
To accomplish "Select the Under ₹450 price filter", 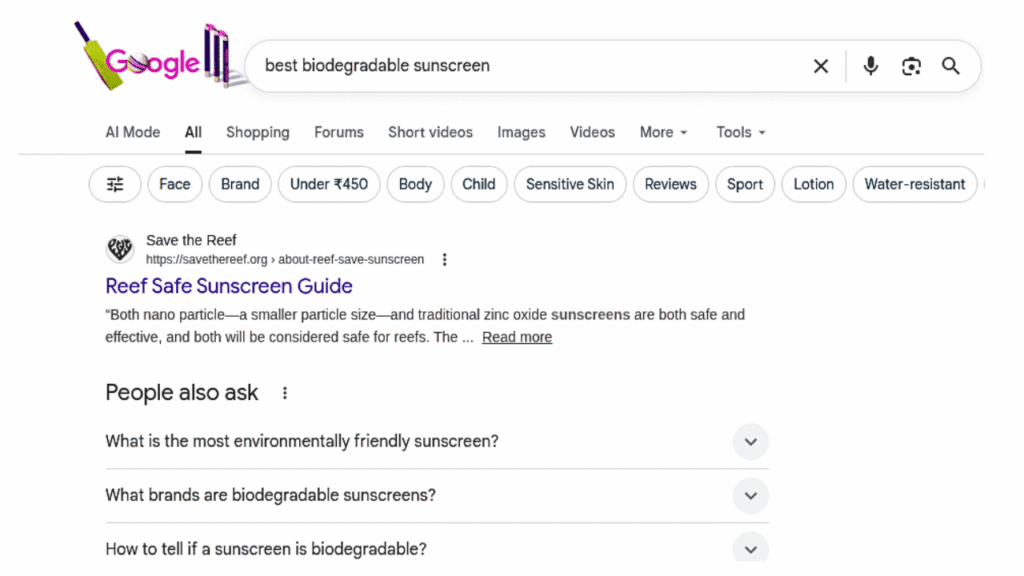I will pos(329,184).
